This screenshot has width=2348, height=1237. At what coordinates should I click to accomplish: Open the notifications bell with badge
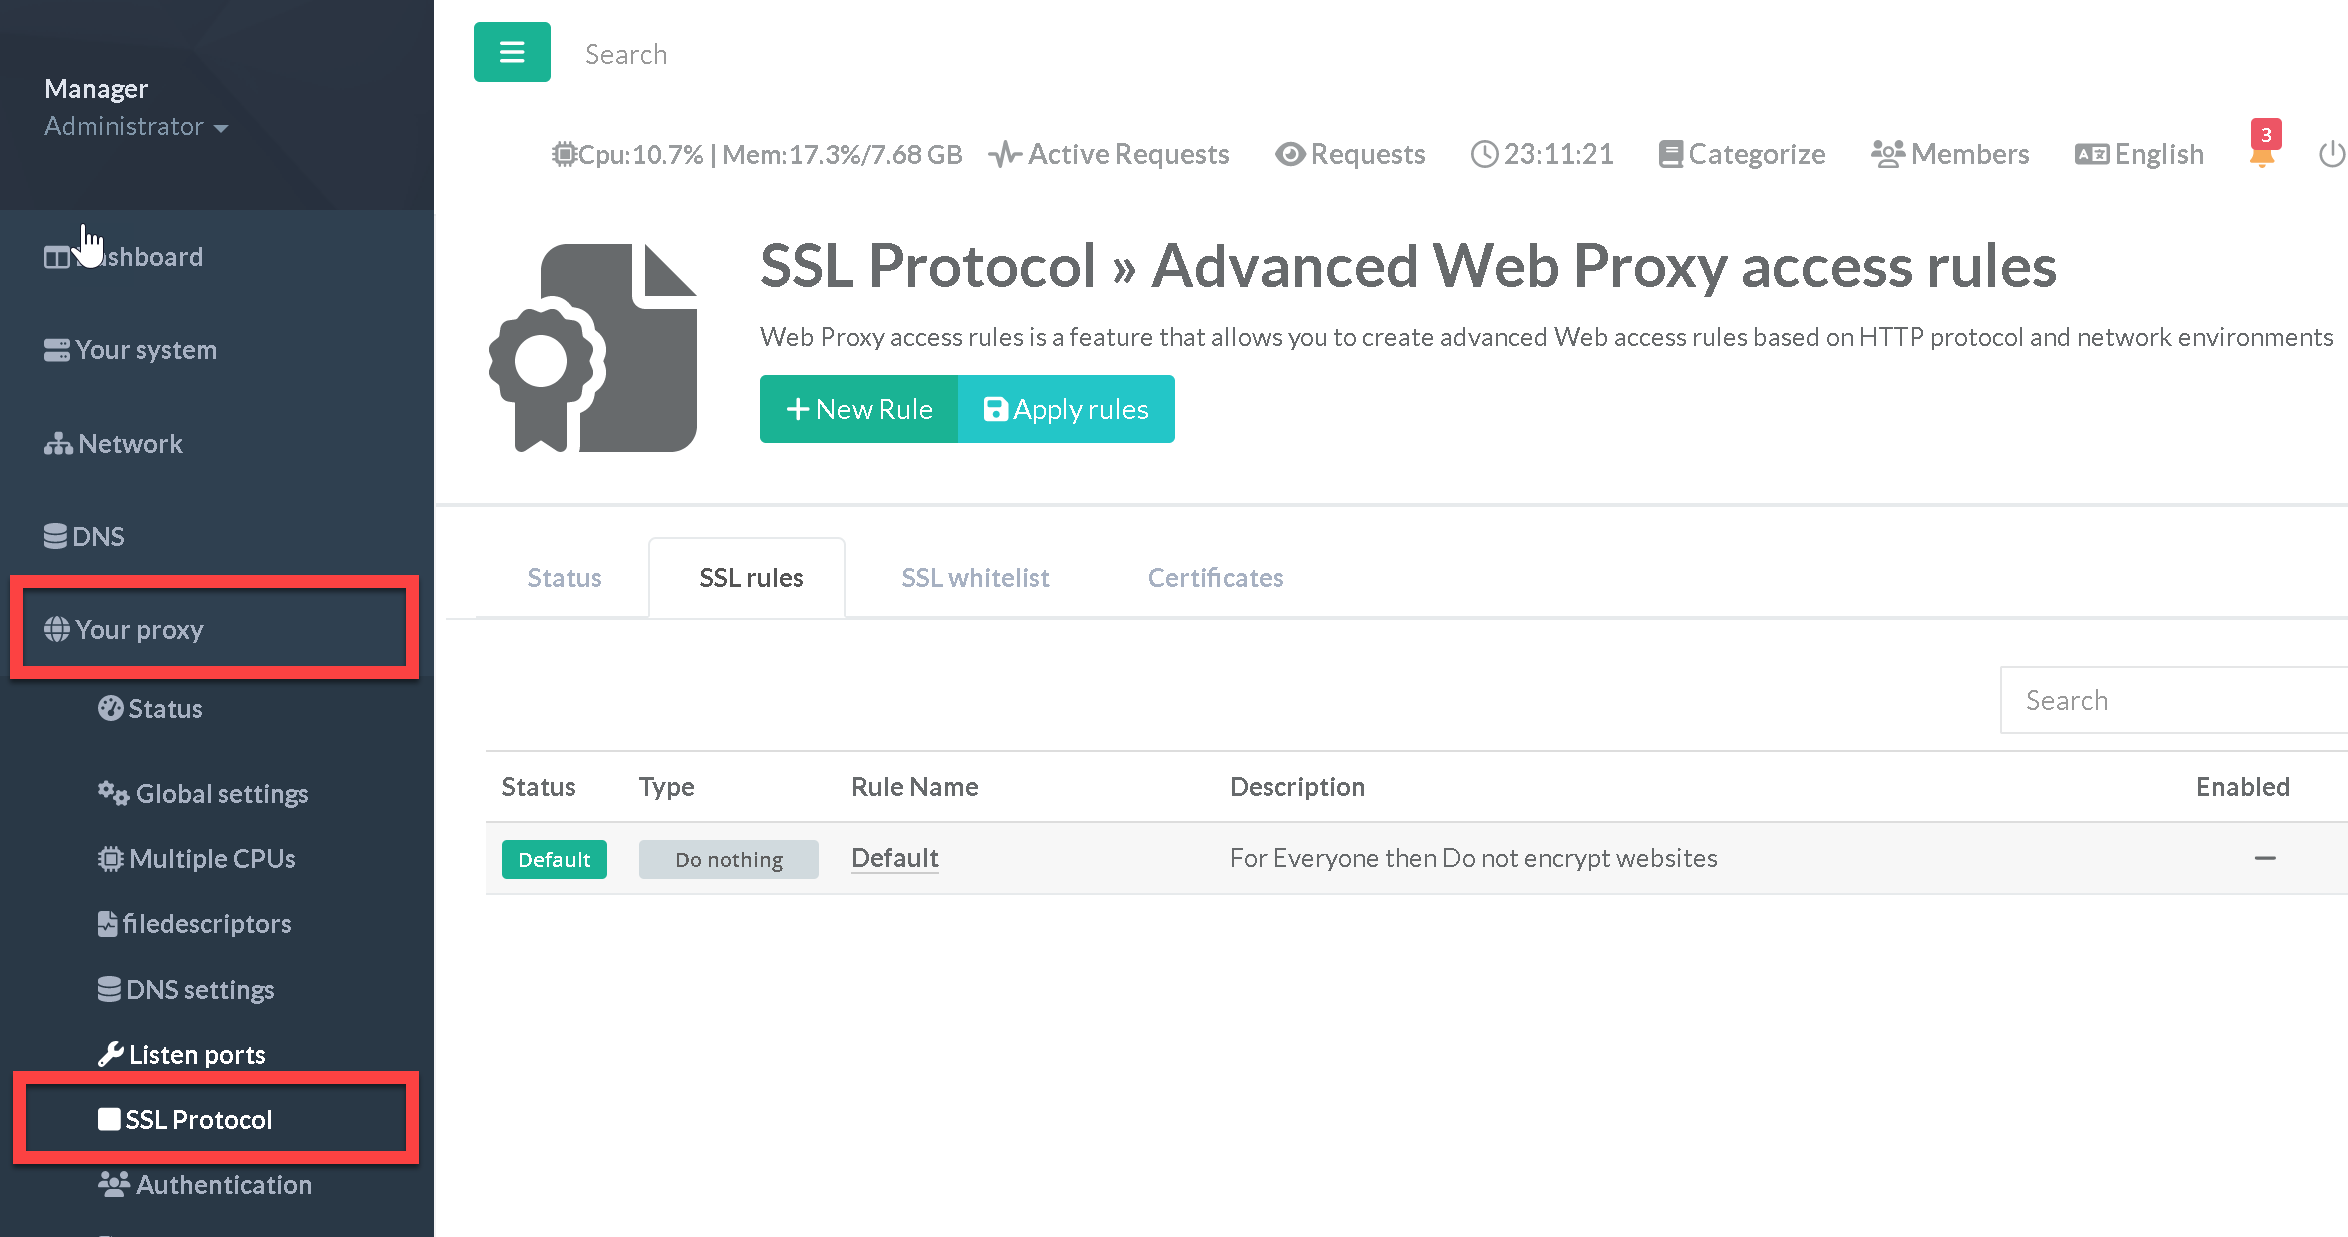click(2262, 152)
